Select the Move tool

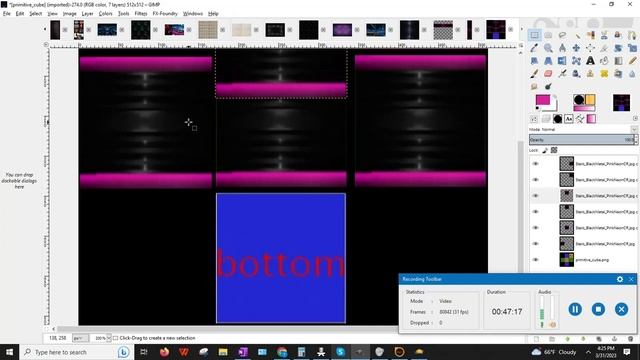pyautogui.click(x=576, y=48)
